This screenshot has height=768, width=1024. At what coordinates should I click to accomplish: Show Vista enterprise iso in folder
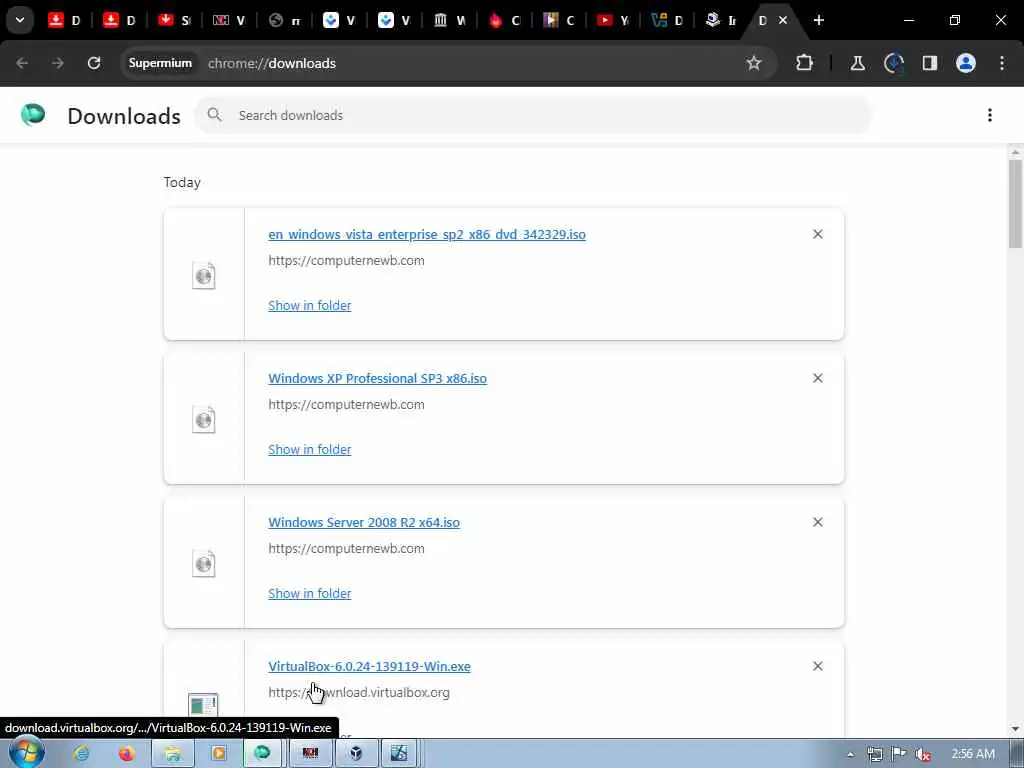coord(310,306)
